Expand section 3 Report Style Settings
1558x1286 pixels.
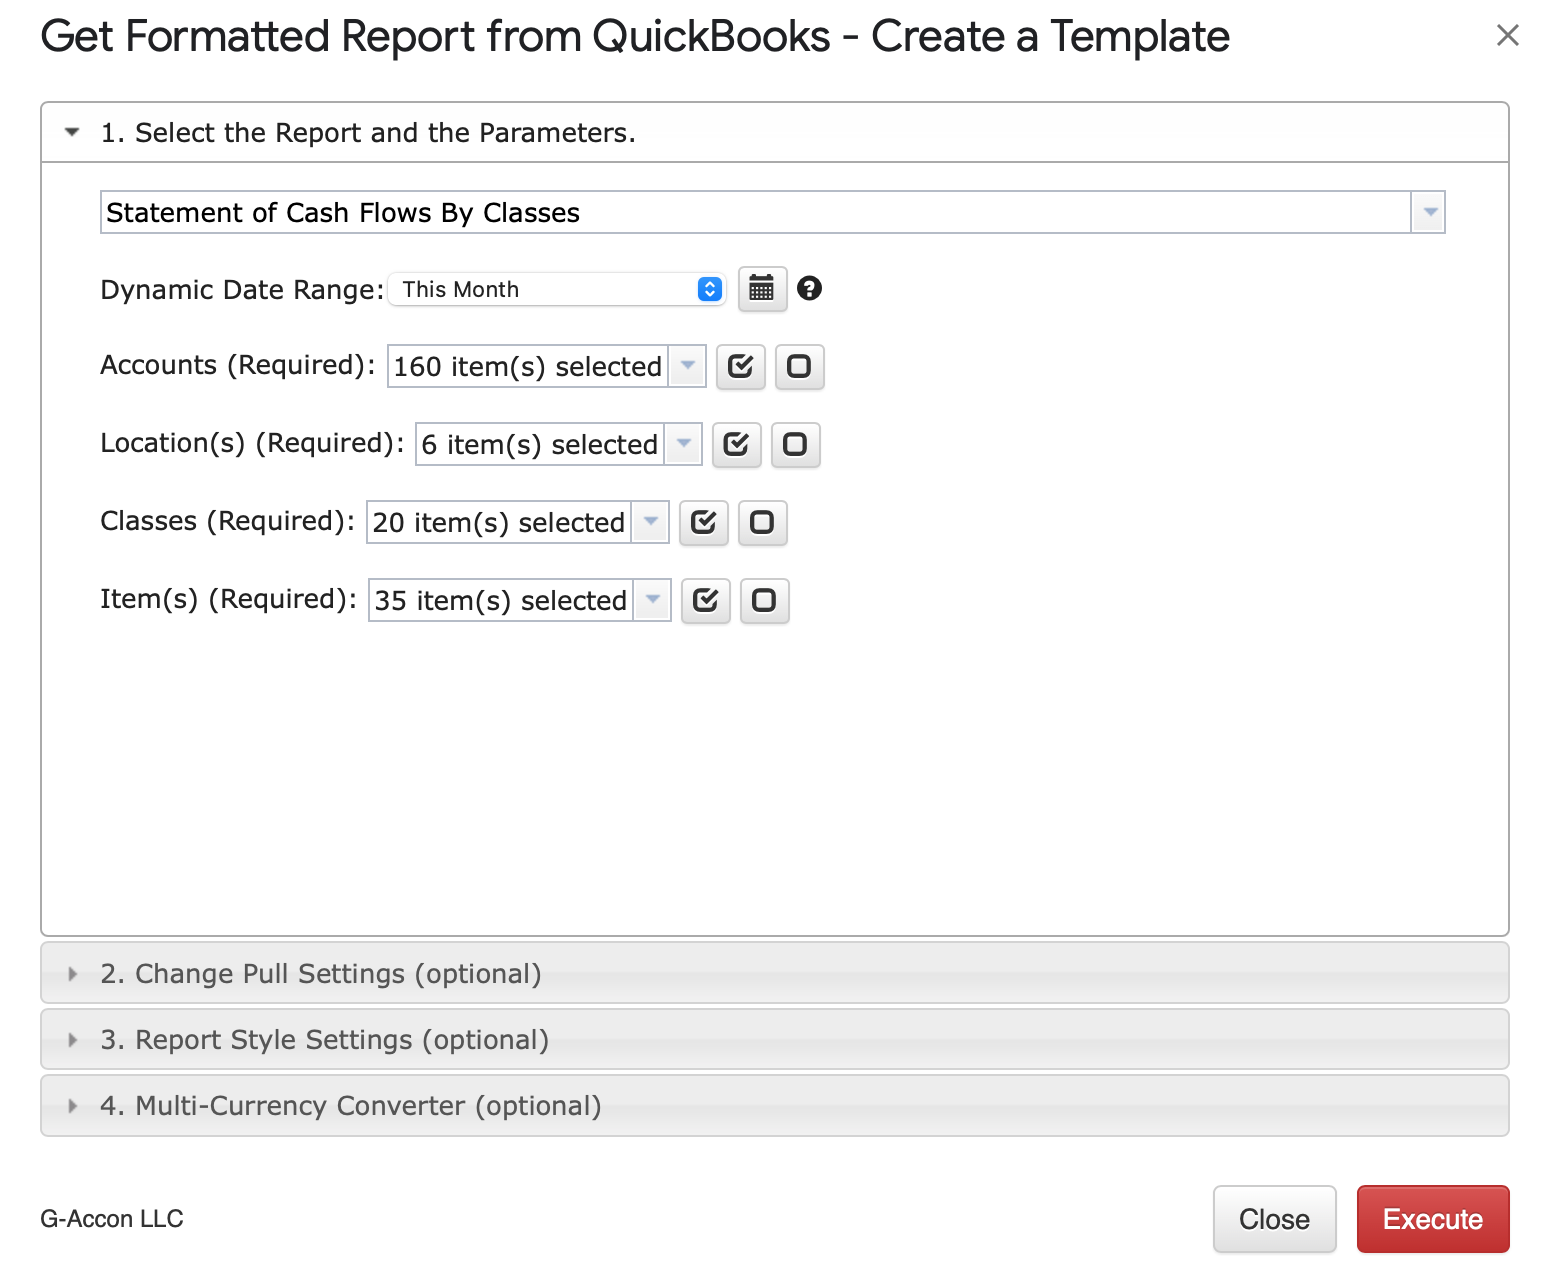[x=774, y=1039]
